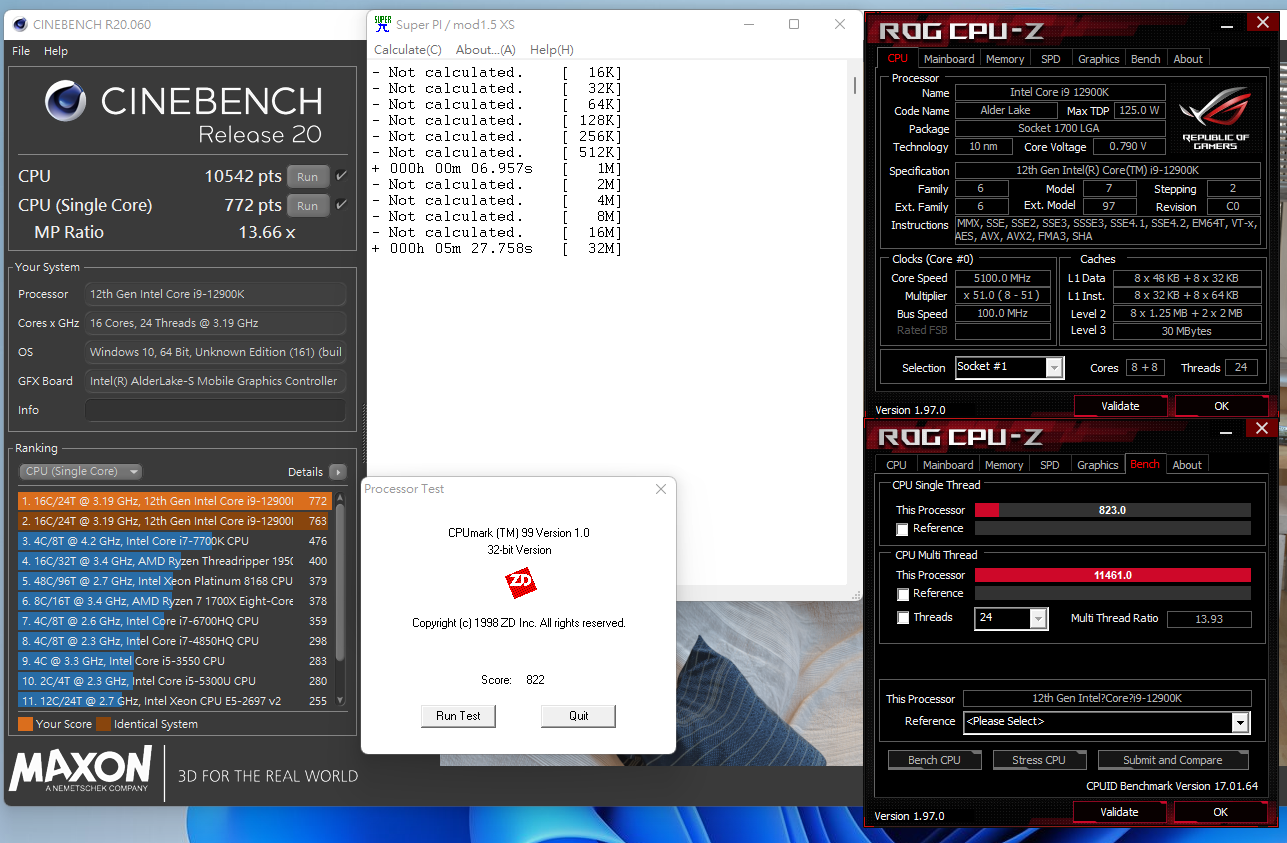Select ranking row 3 Intel Core i7-7700K
1287x843 pixels.
tap(174, 541)
